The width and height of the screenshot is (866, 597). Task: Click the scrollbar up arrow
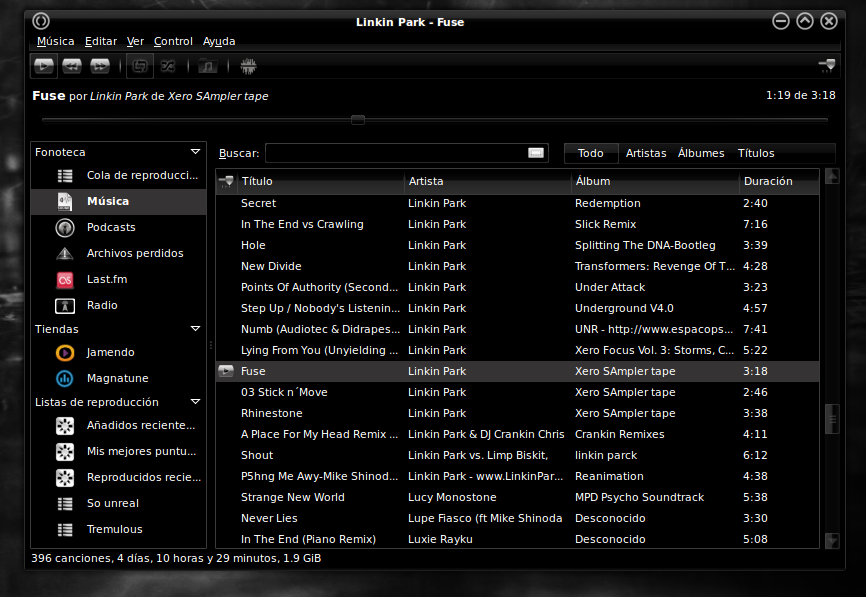click(x=832, y=176)
